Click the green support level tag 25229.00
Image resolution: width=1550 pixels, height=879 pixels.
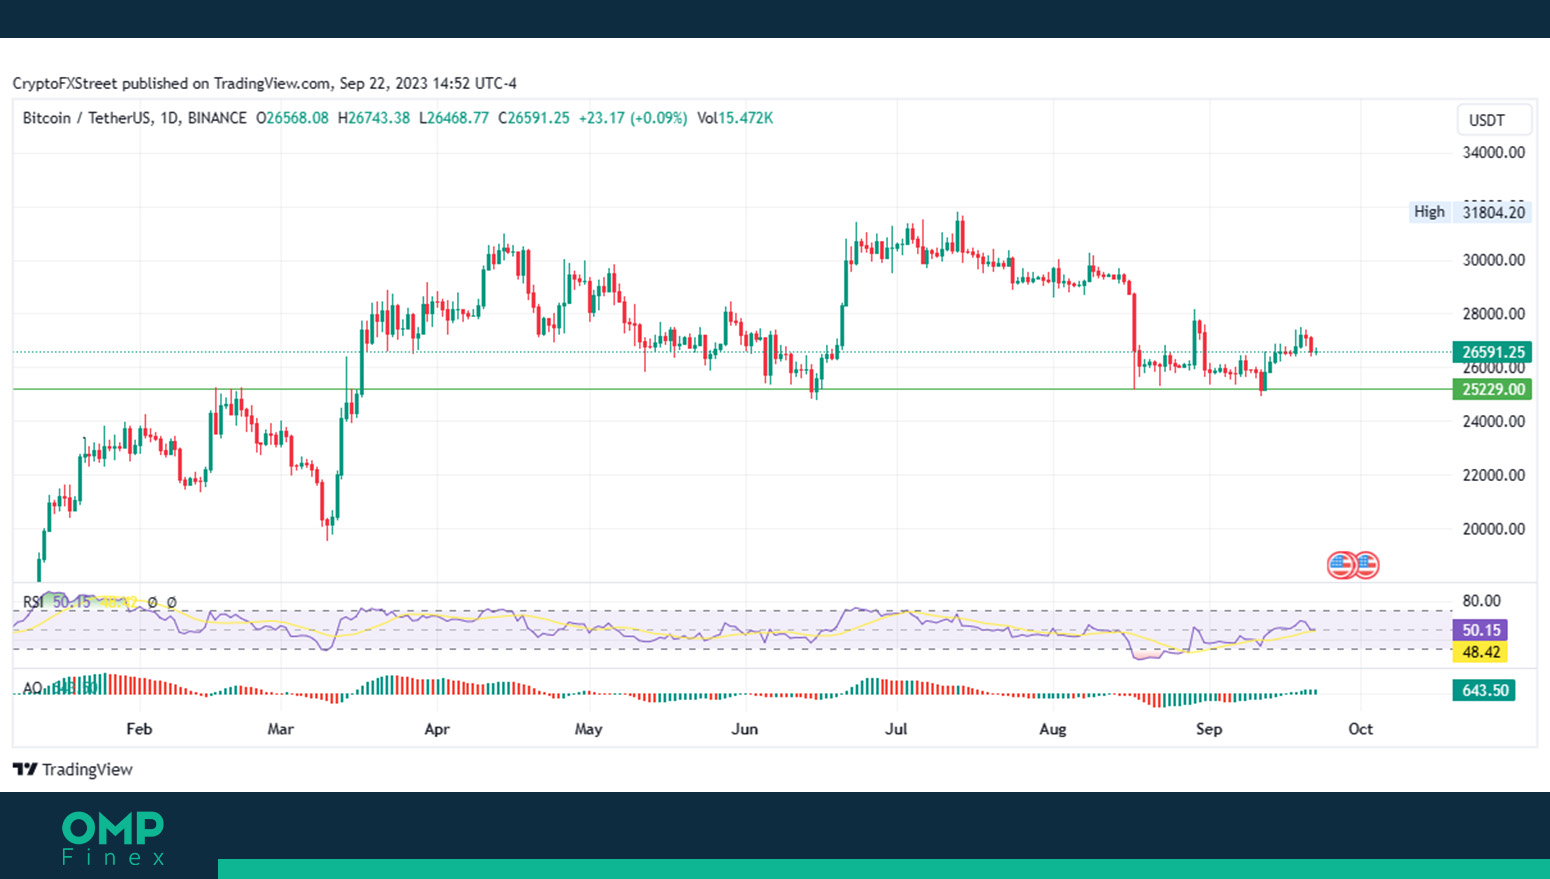pyautogui.click(x=1492, y=390)
